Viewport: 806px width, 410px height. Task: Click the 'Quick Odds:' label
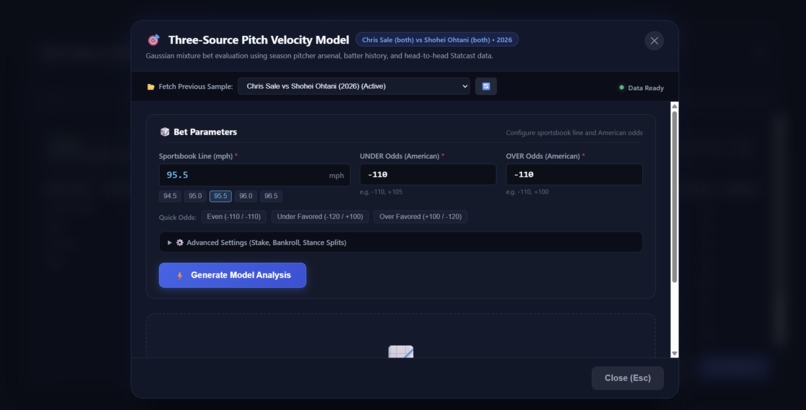tap(177, 217)
